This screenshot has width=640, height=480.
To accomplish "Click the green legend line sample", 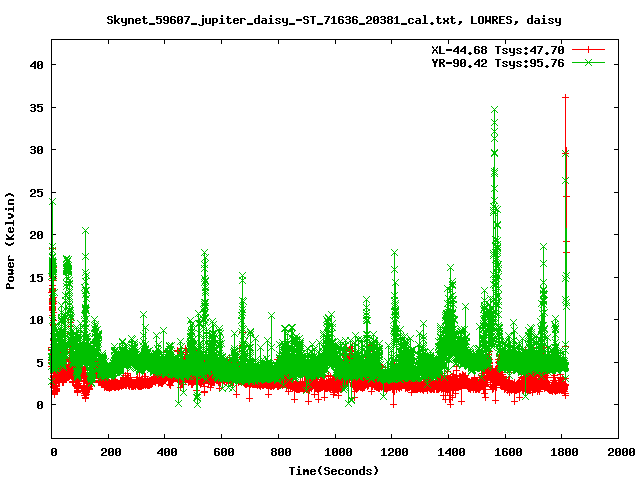I will 588,62.
